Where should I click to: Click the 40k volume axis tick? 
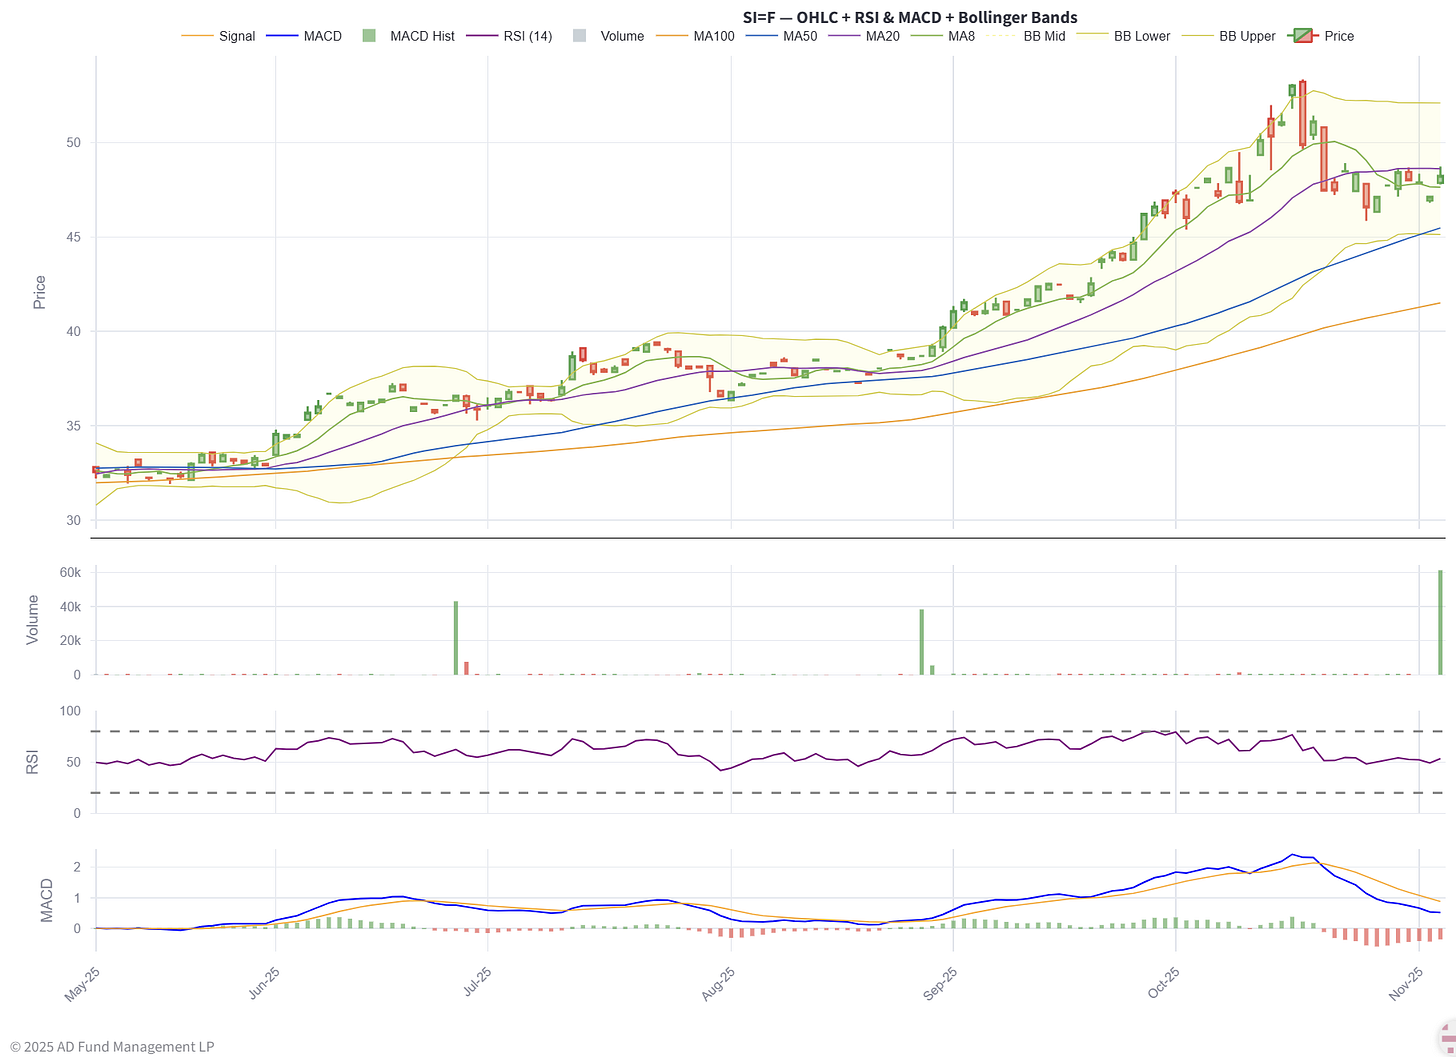70,607
